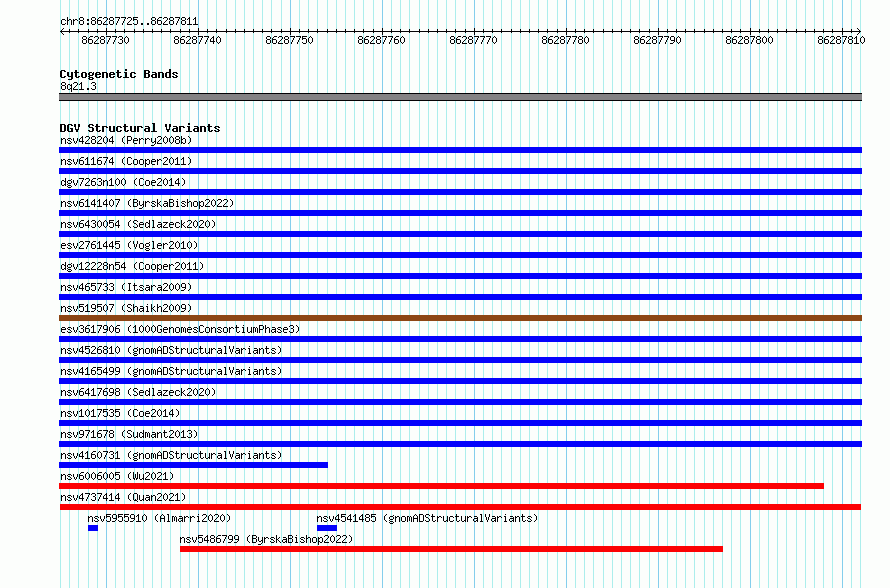Select the blue bar for nsv611674

coord(460,171)
